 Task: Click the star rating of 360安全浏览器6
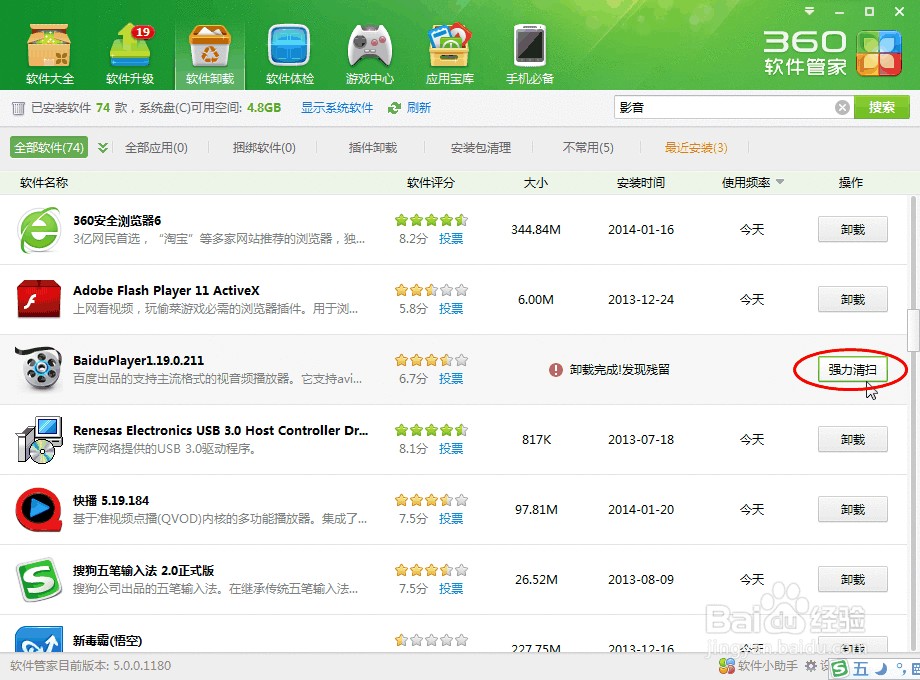click(431, 221)
